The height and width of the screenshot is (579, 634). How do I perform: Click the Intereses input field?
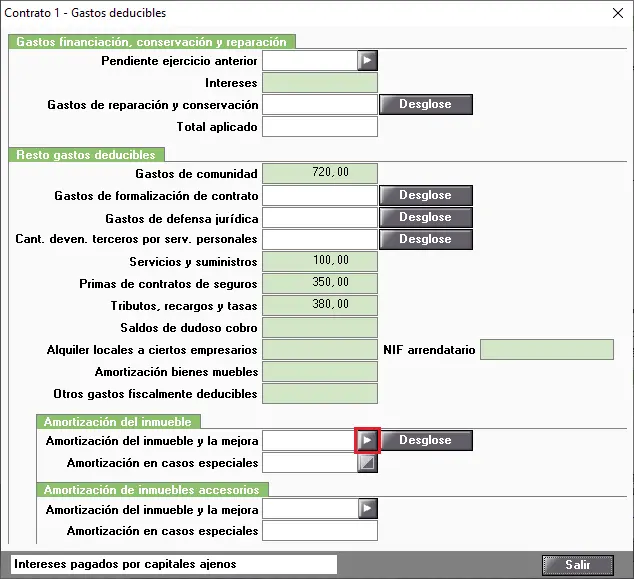coord(320,82)
